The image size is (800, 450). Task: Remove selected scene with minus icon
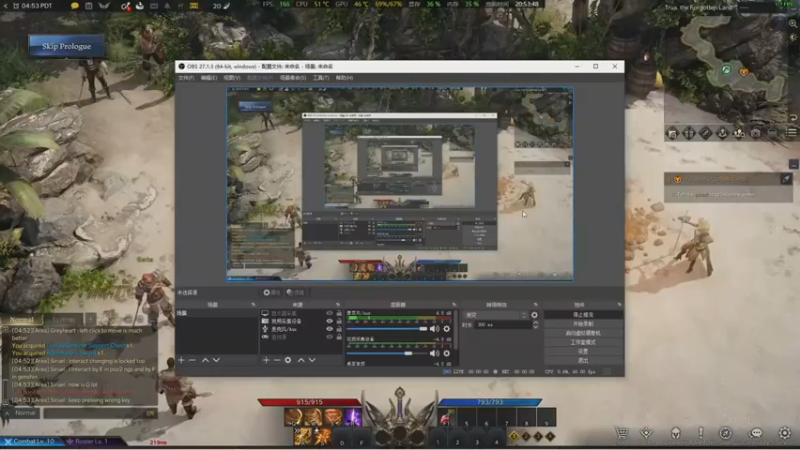pos(192,360)
